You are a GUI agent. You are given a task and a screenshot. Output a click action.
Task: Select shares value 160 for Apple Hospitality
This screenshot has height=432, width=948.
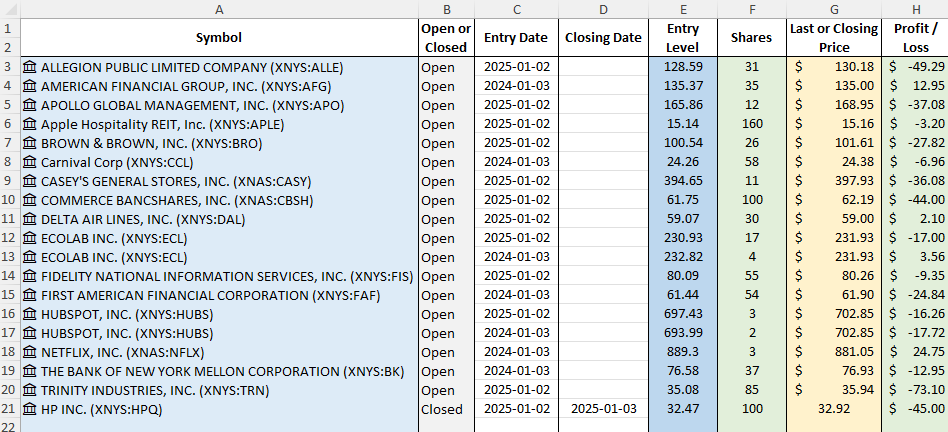[752, 124]
